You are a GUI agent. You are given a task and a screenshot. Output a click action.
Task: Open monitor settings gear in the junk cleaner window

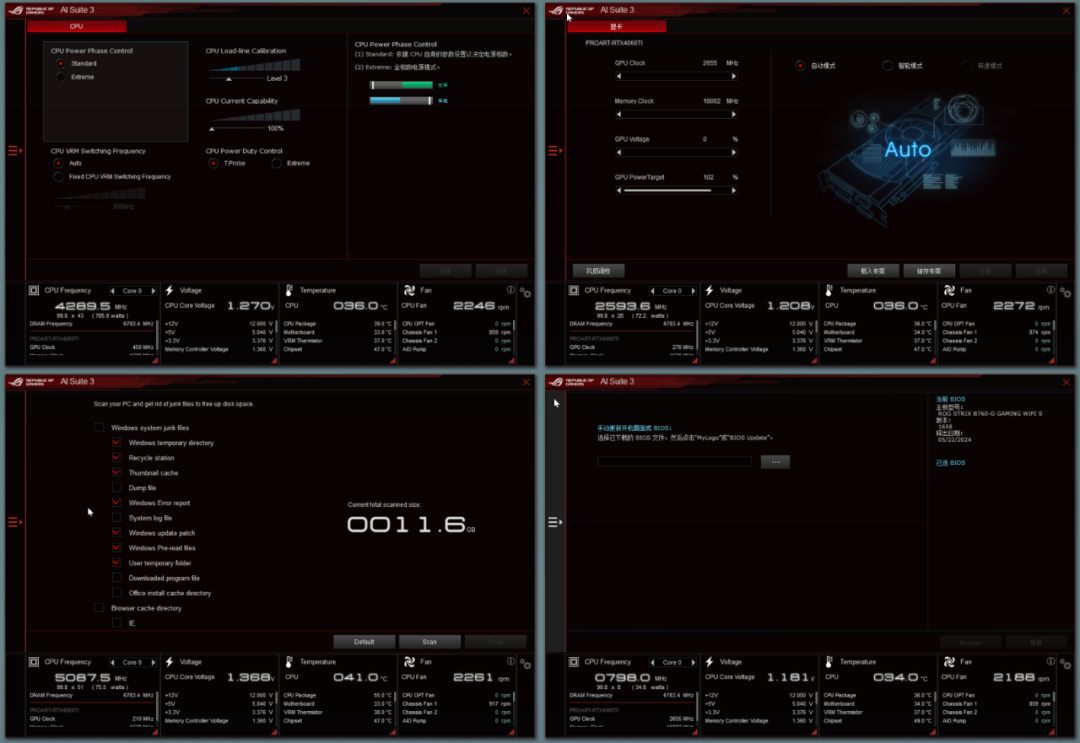[x=526, y=664]
